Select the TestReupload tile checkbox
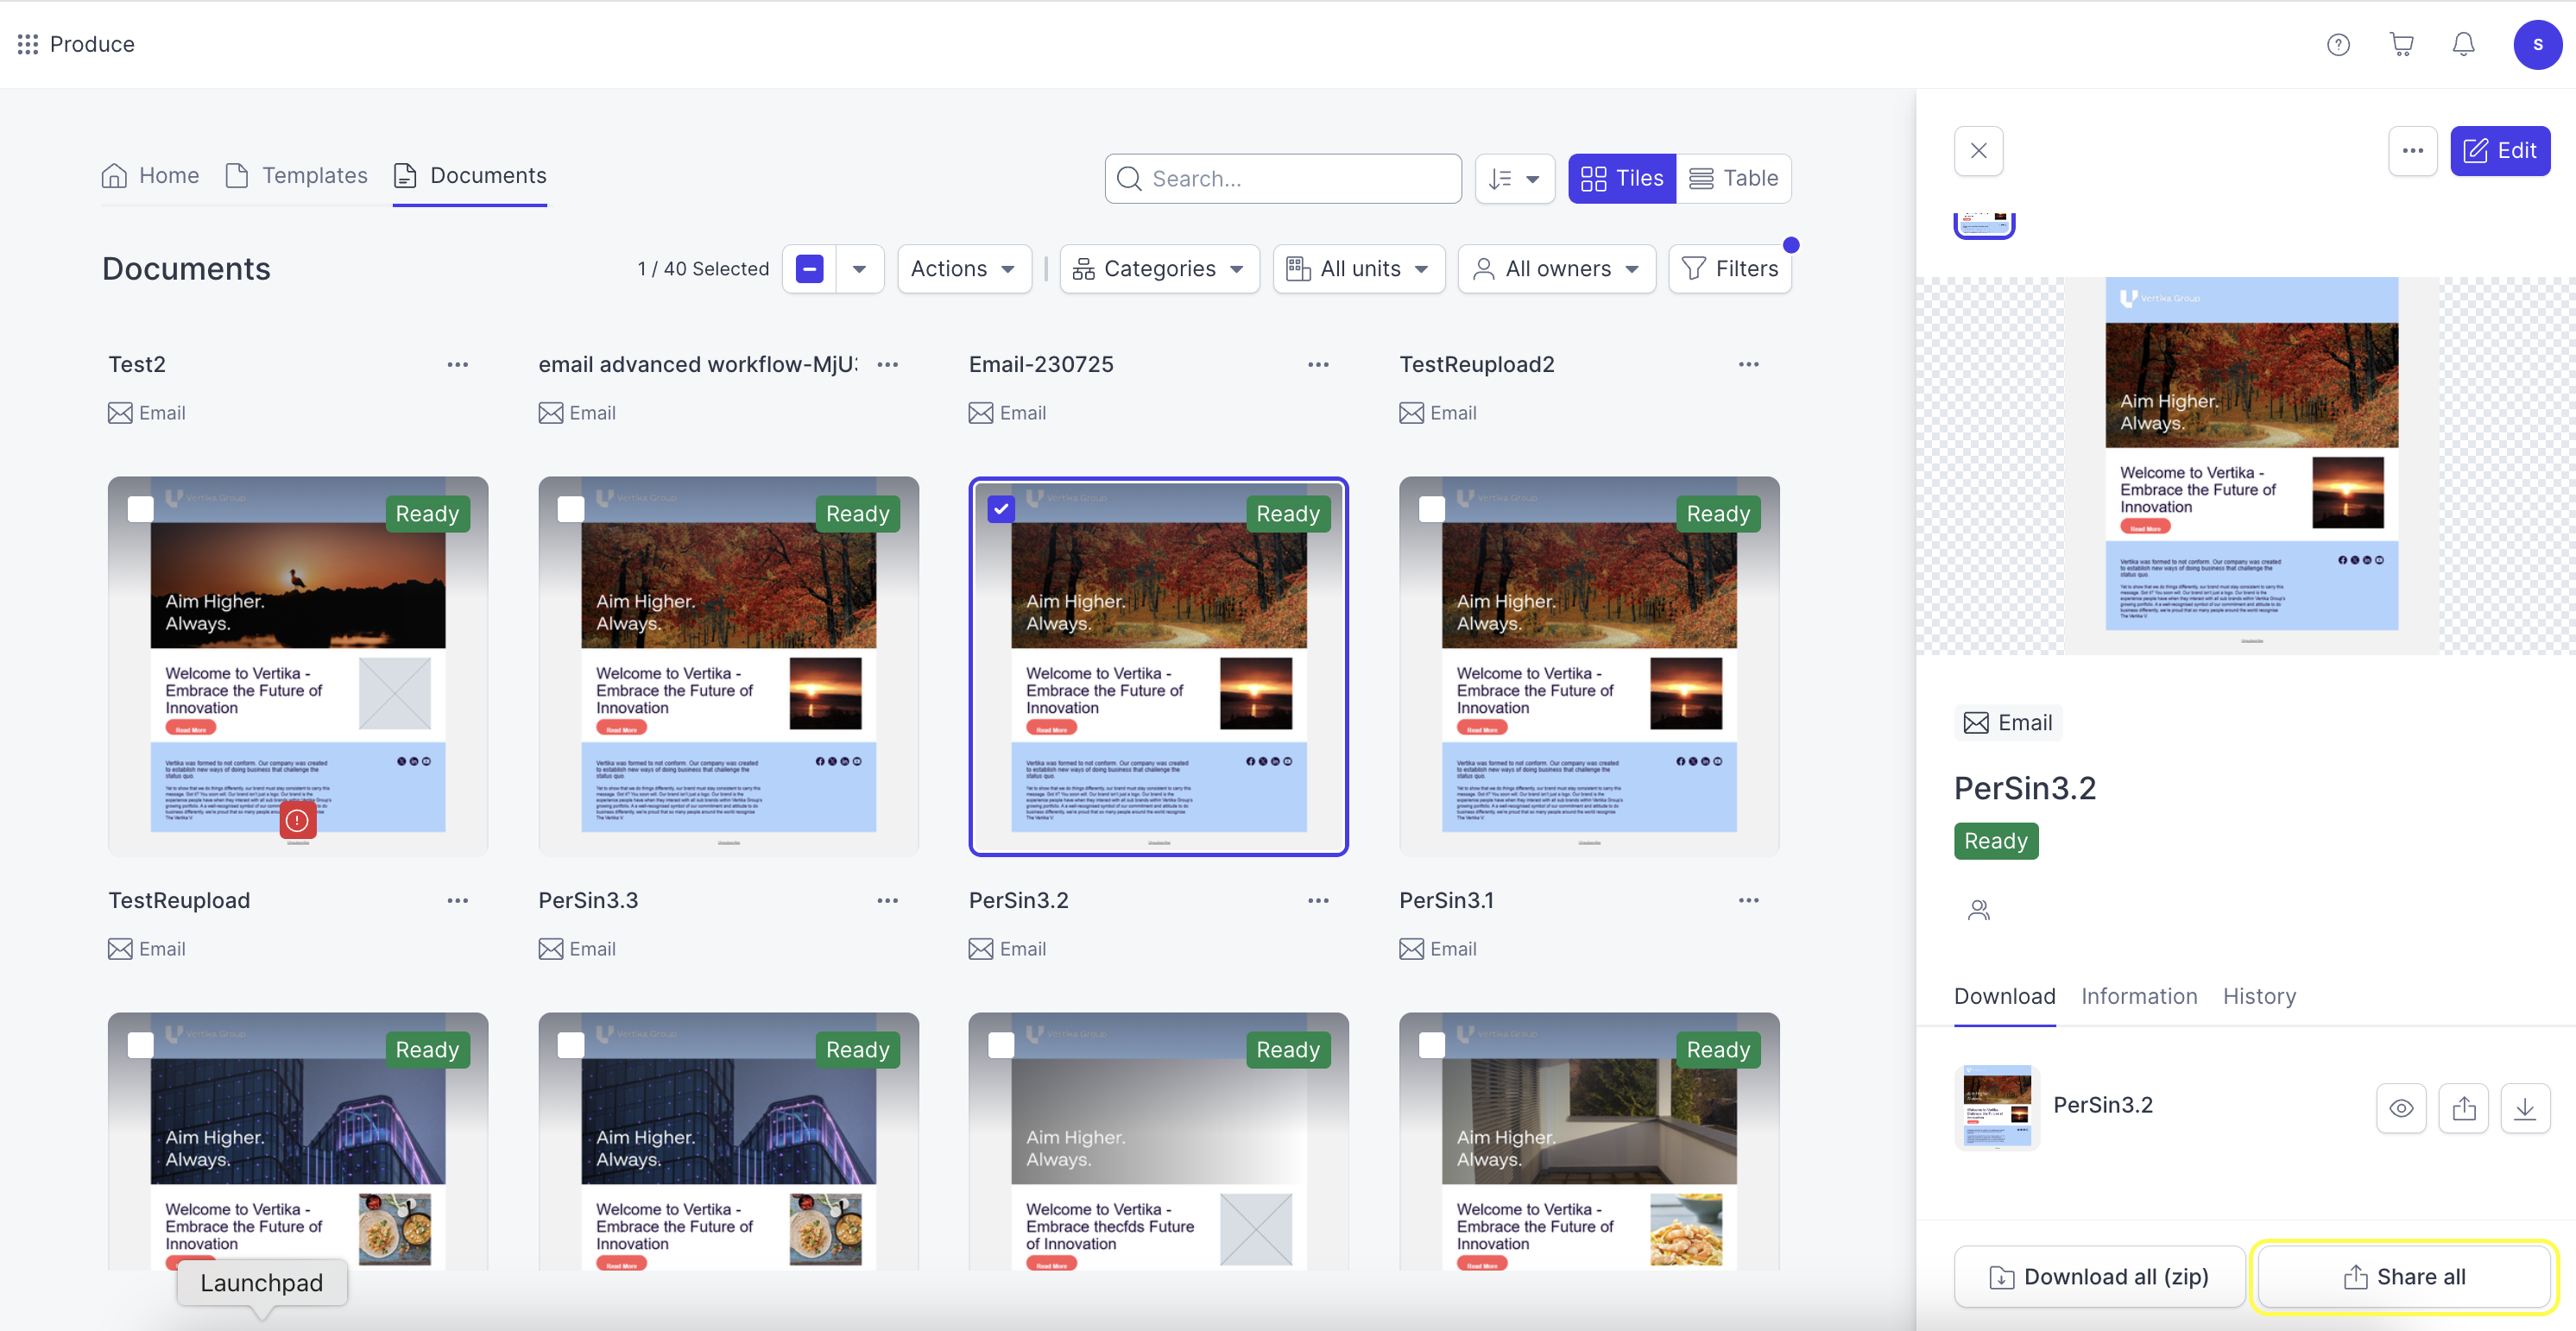Viewport: 2576px width, 1331px height. [140, 509]
